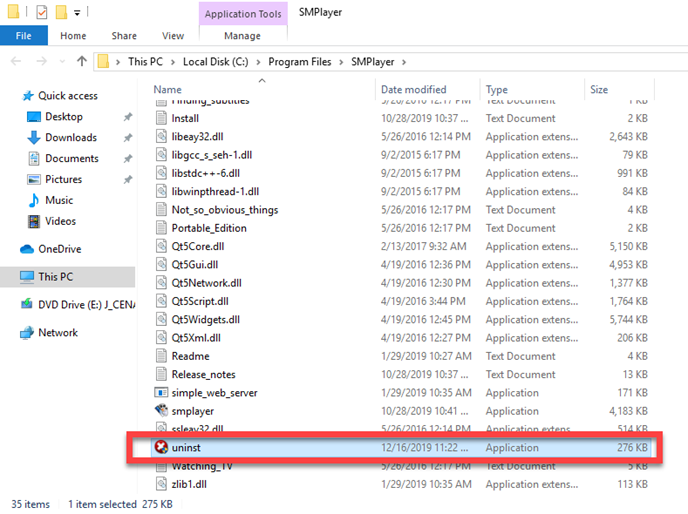Switch to the View ribbon tab

173,36
